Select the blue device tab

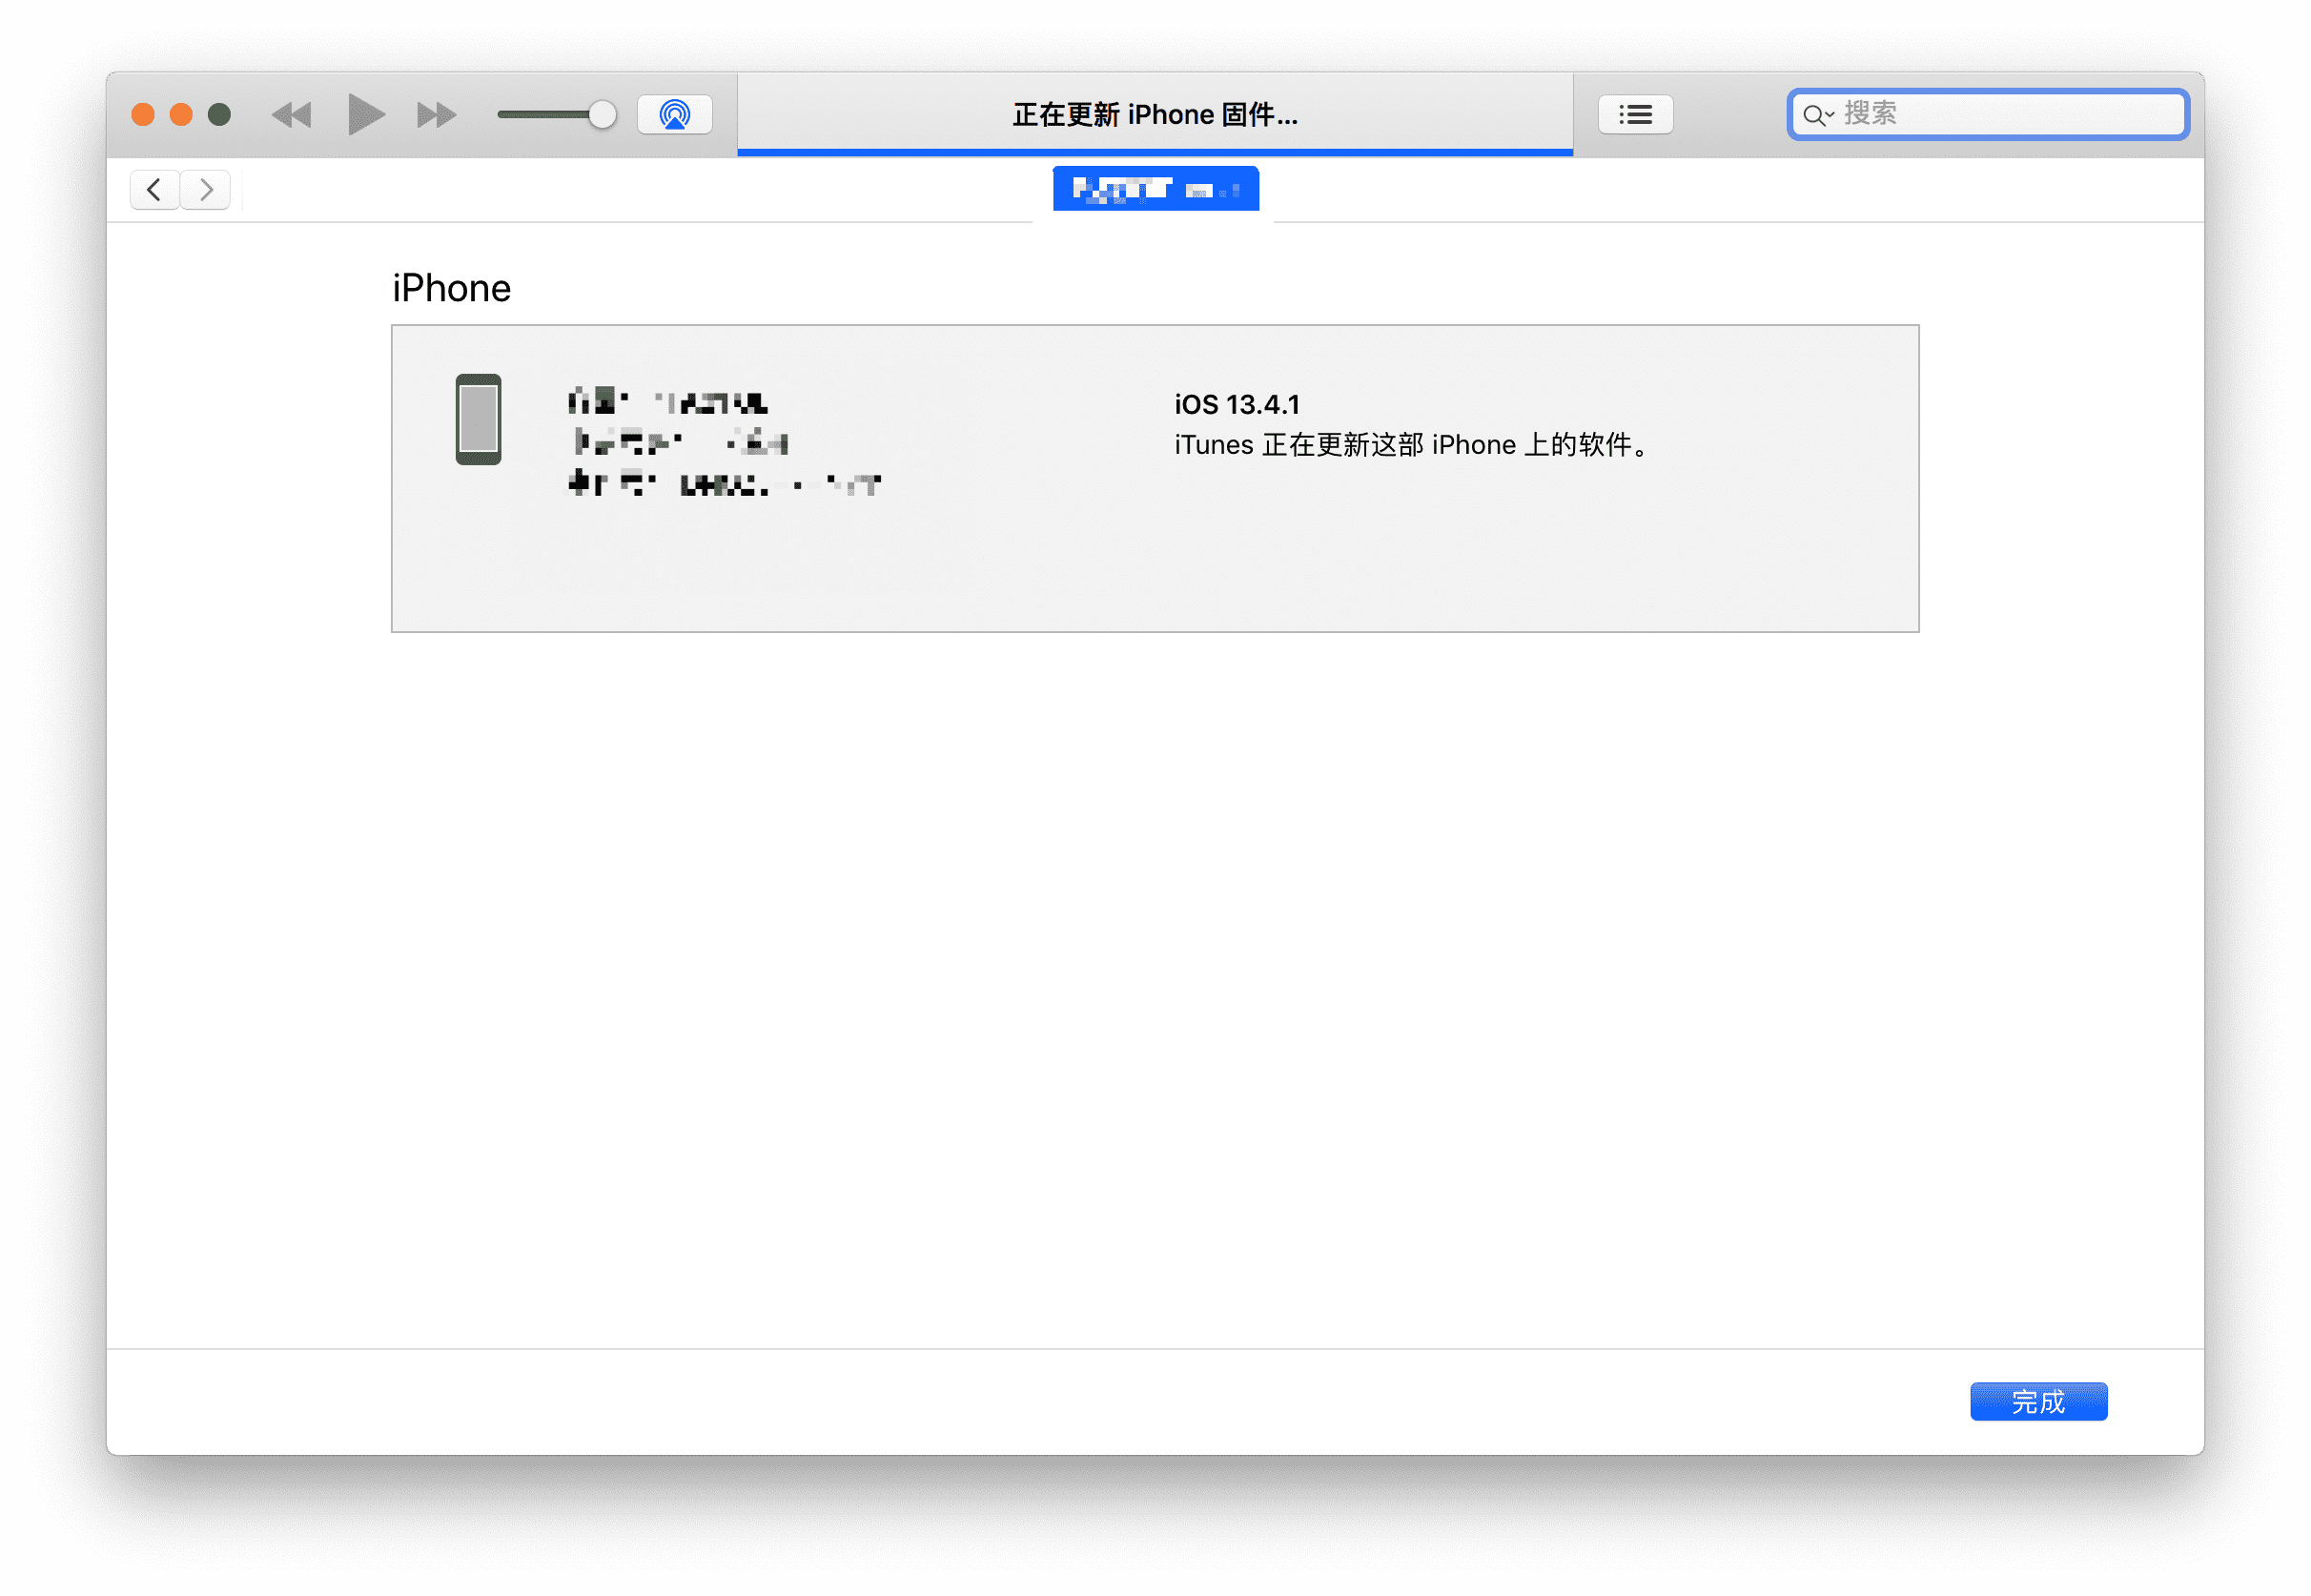click(1155, 189)
